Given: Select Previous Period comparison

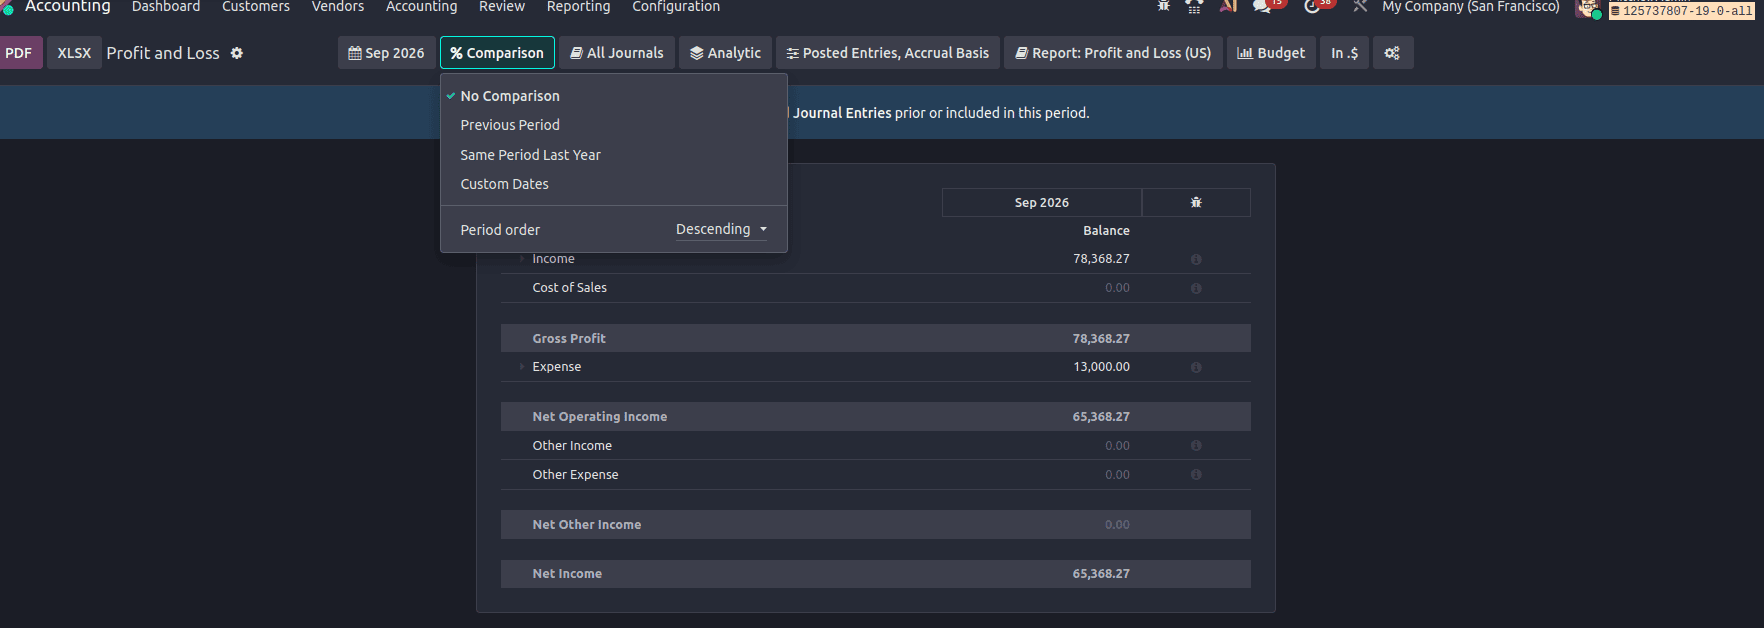Looking at the screenshot, I should [x=613, y=125].
